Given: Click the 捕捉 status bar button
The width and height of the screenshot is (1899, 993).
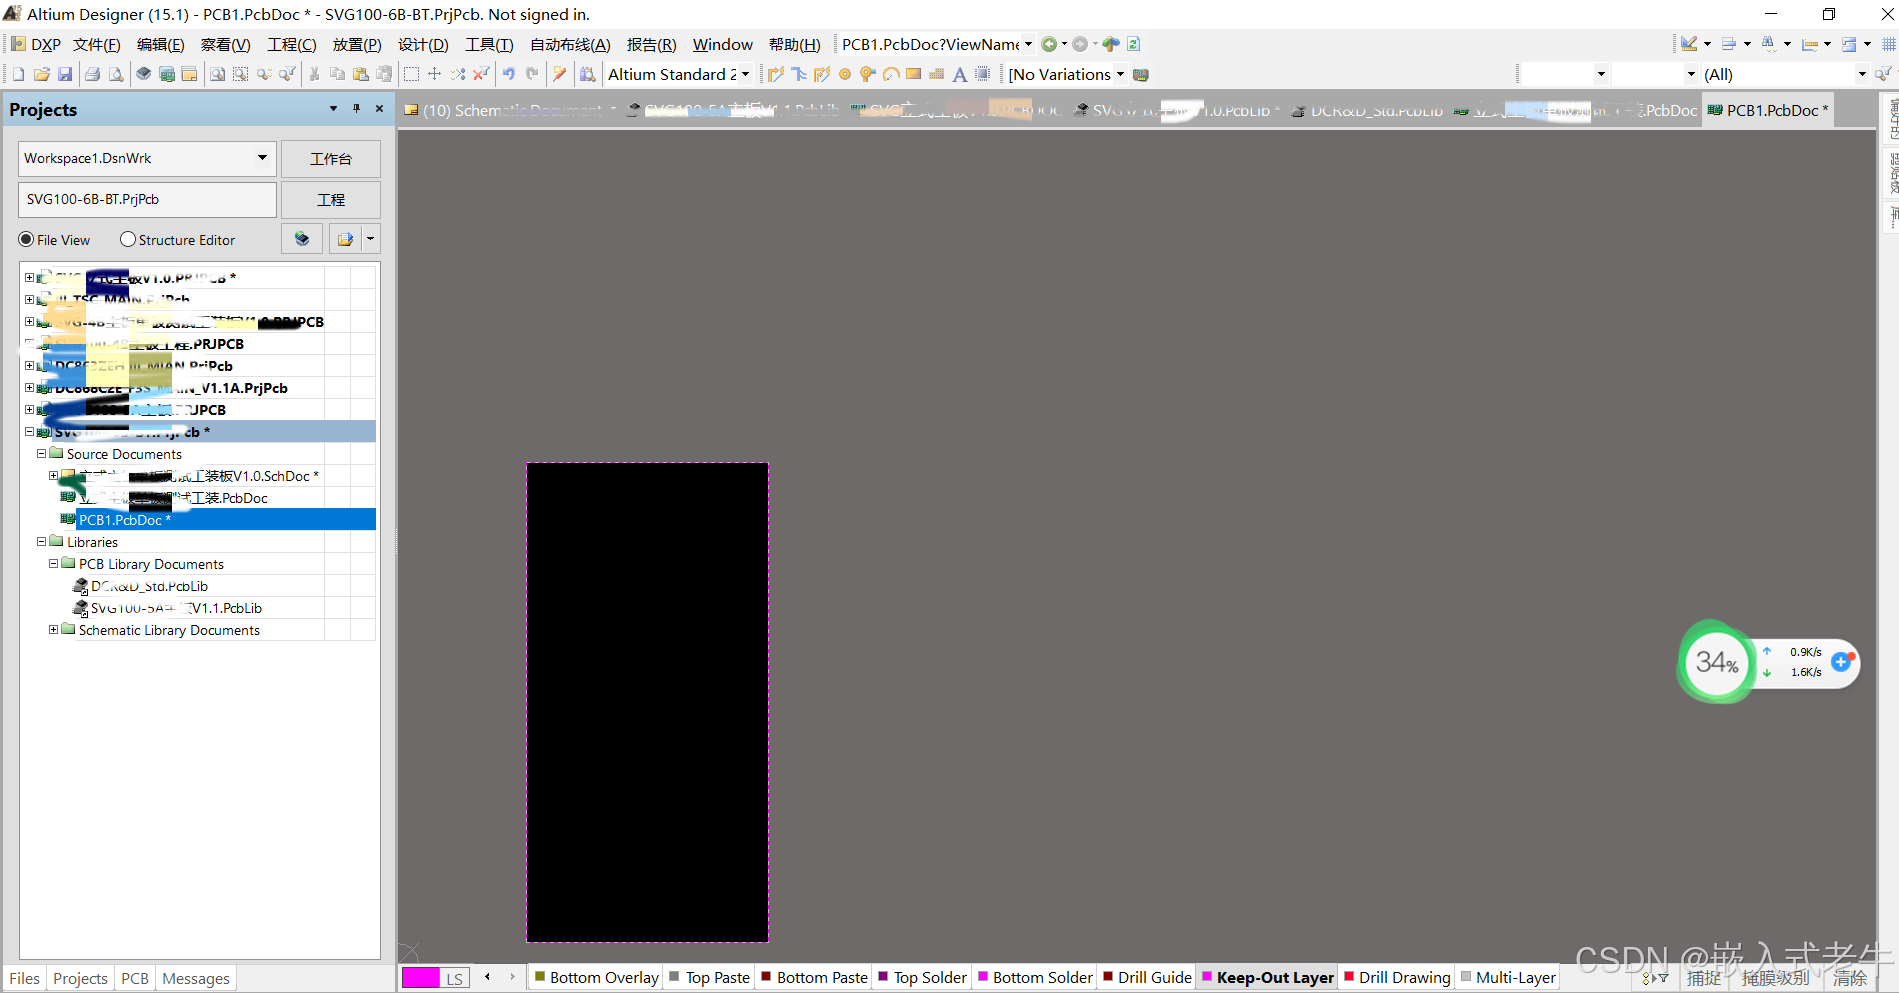Looking at the screenshot, I should coord(1704,978).
